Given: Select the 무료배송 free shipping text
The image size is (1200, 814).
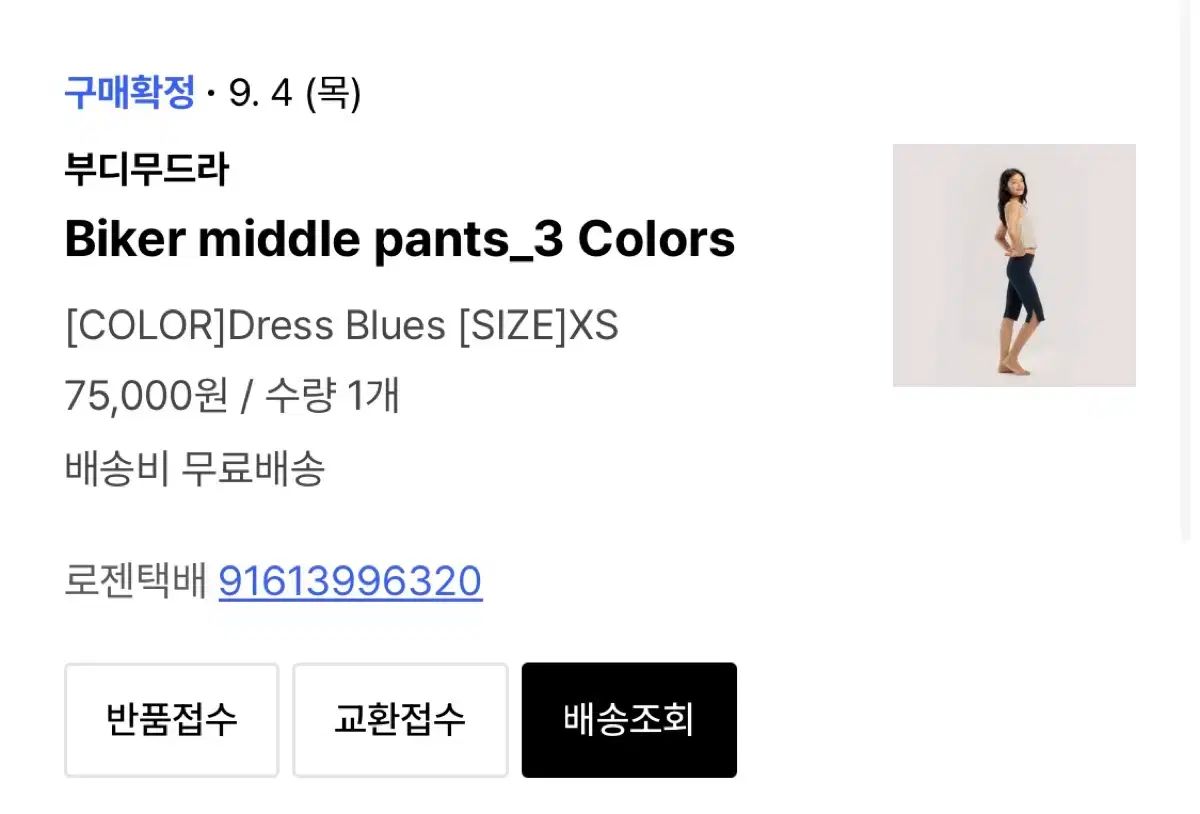Looking at the screenshot, I should coord(253,467).
